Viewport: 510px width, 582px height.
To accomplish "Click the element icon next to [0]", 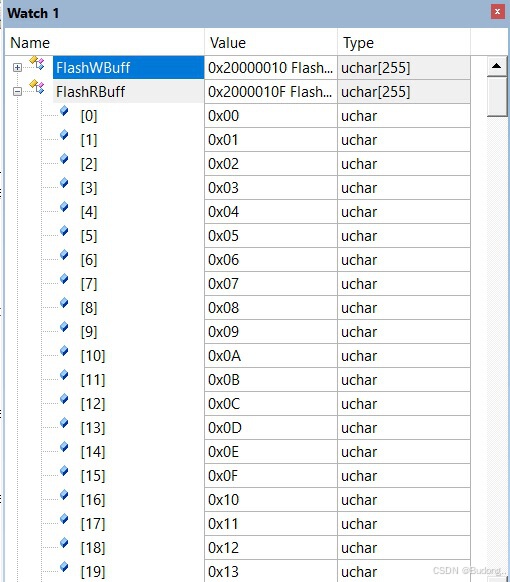I will 64,111.
